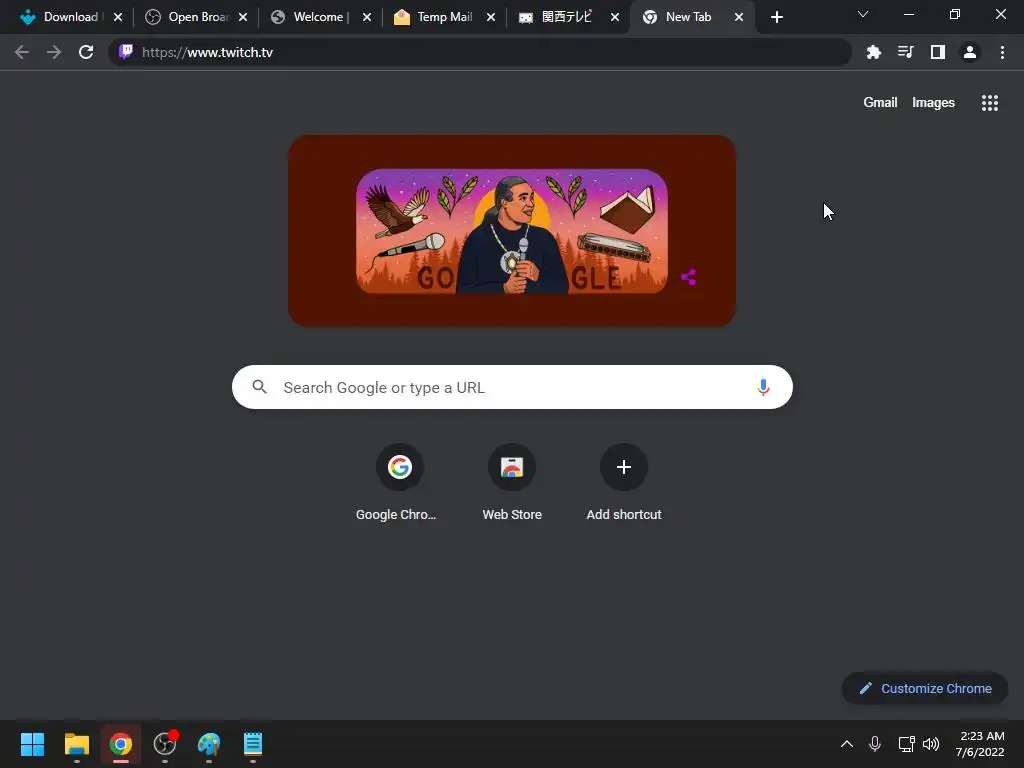Share the Google Doodle
1024x768 pixels.
coord(688,278)
